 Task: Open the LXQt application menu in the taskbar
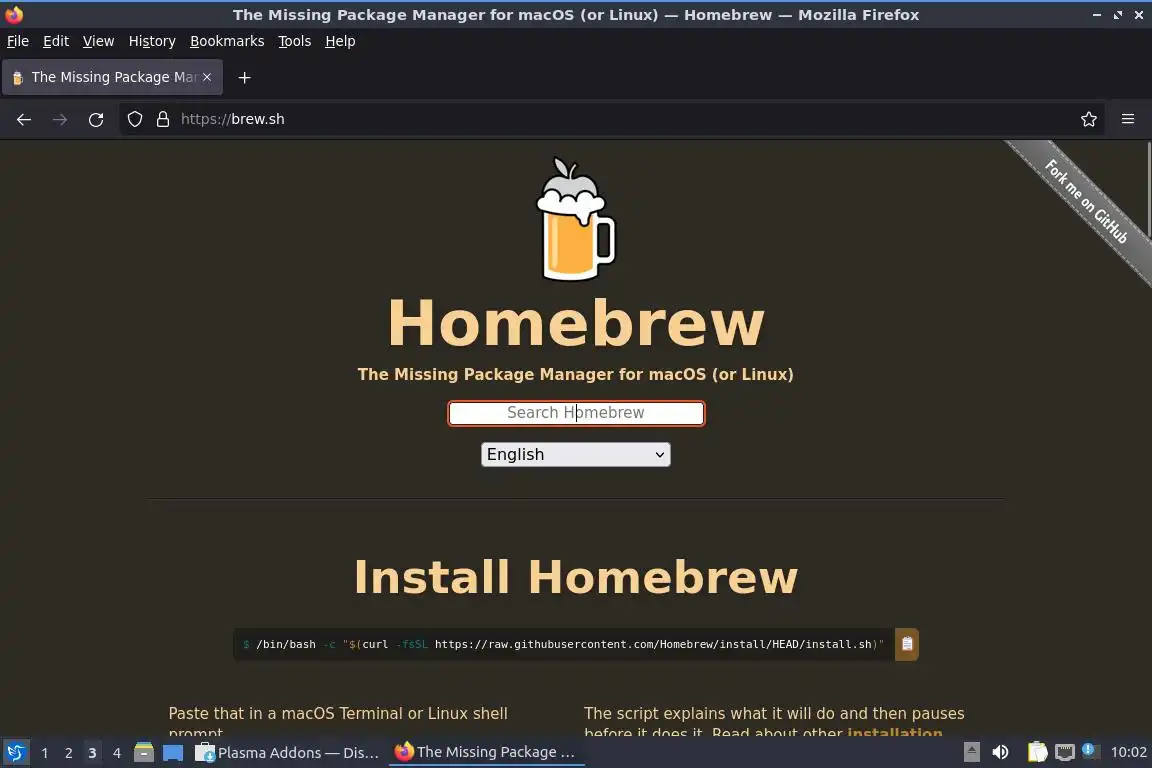[15, 752]
